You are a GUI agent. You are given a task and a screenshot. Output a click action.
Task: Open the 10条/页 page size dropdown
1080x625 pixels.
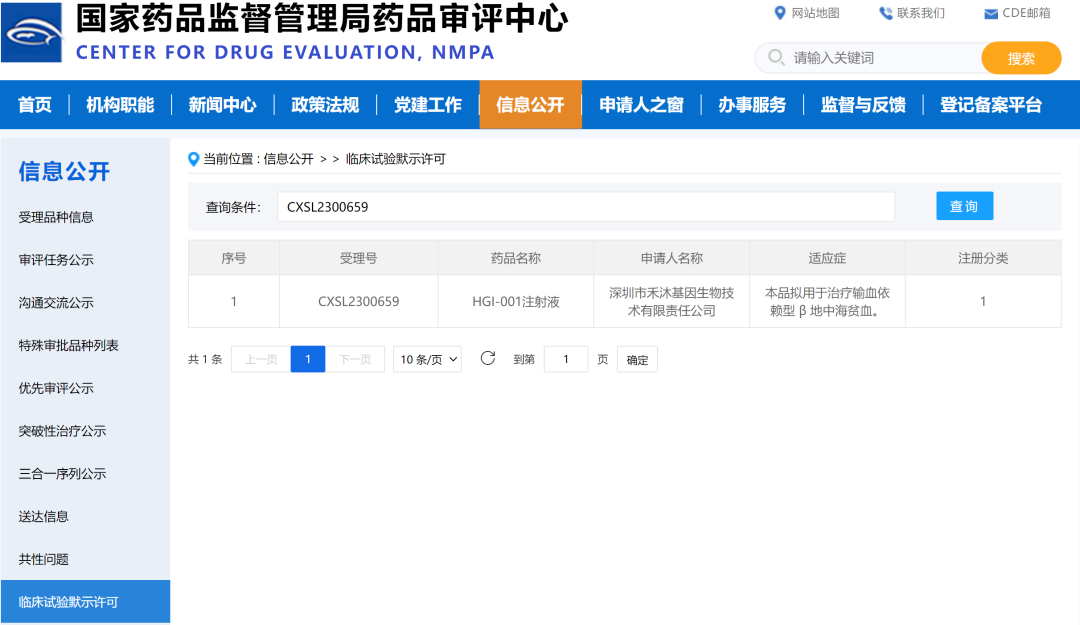(427, 358)
